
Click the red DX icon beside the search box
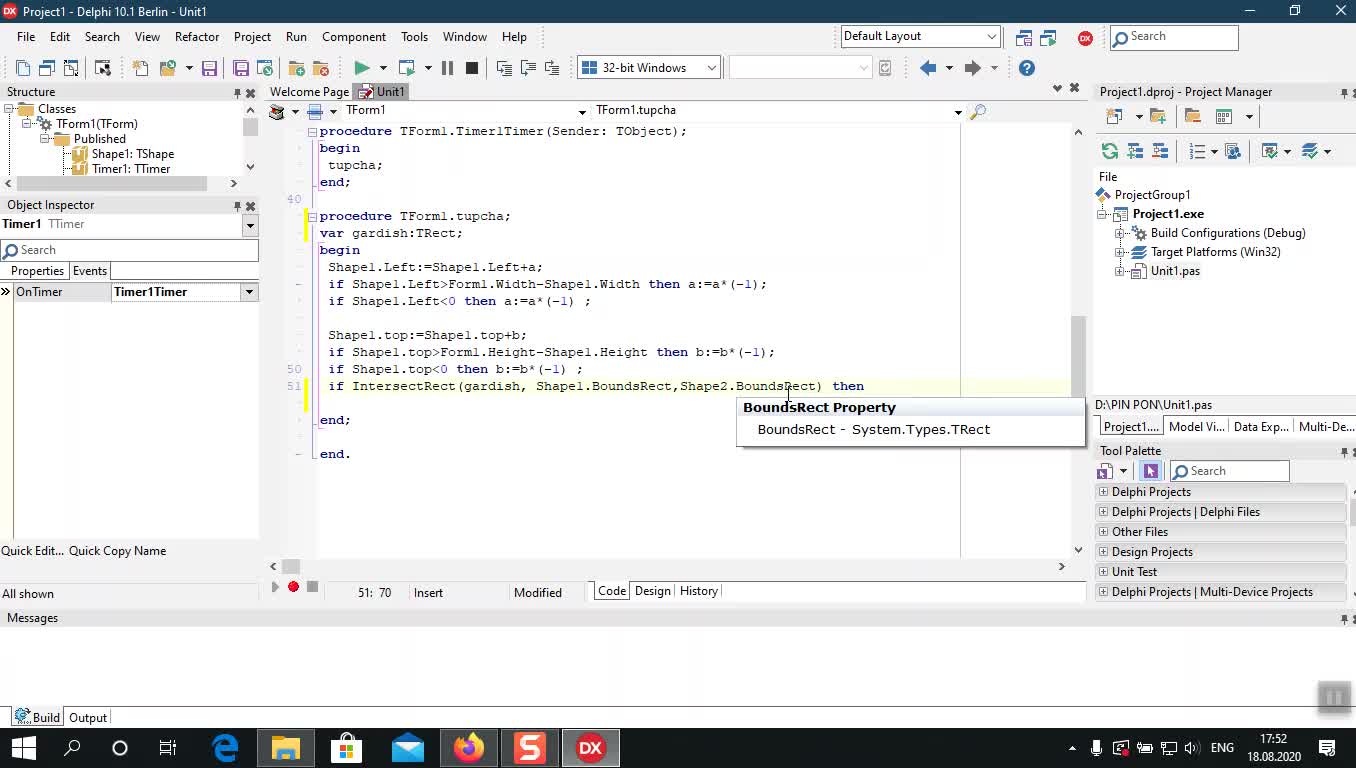coord(1085,38)
